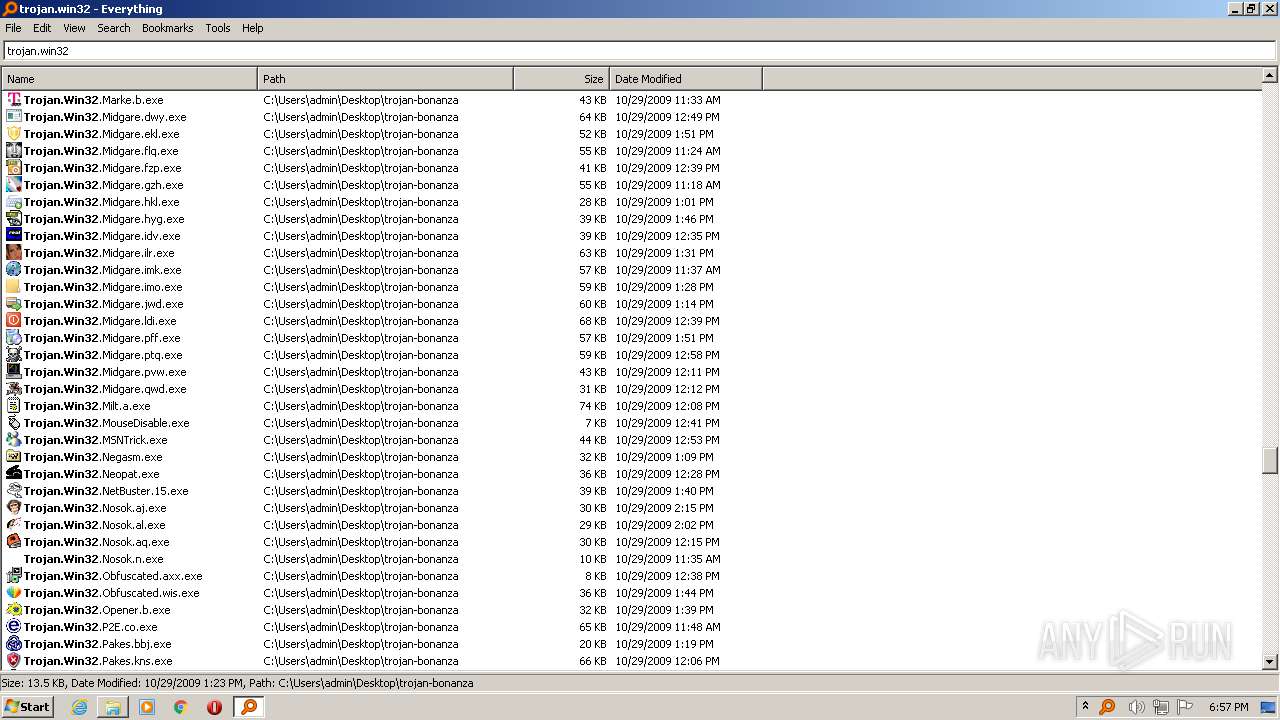The image size is (1280, 720).
Task: Click the face icon of Trojan.Win32.Nosok.aj.exe
Action: pyautogui.click(x=14, y=508)
